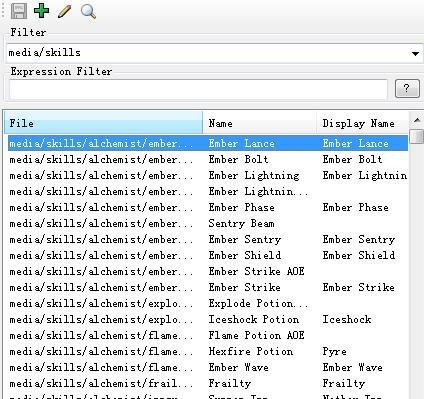Click the question mark help button
Screen dimensions: 424x399
tap(407, 89)
